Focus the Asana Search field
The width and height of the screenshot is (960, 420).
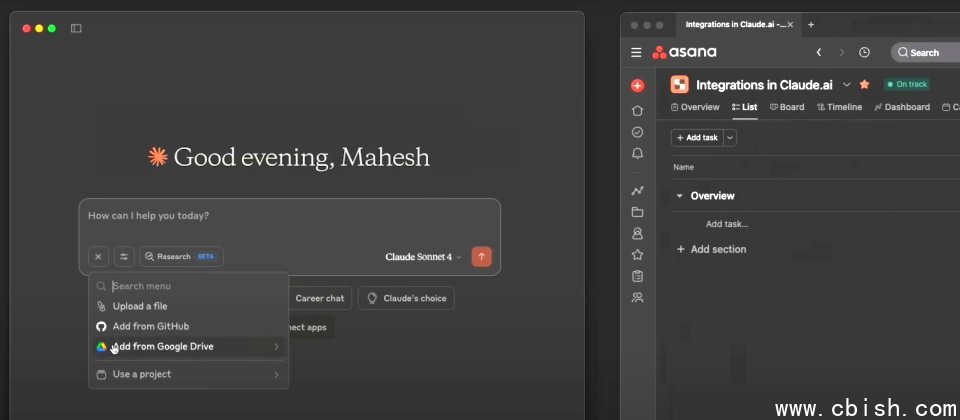(x=925, y=53)
